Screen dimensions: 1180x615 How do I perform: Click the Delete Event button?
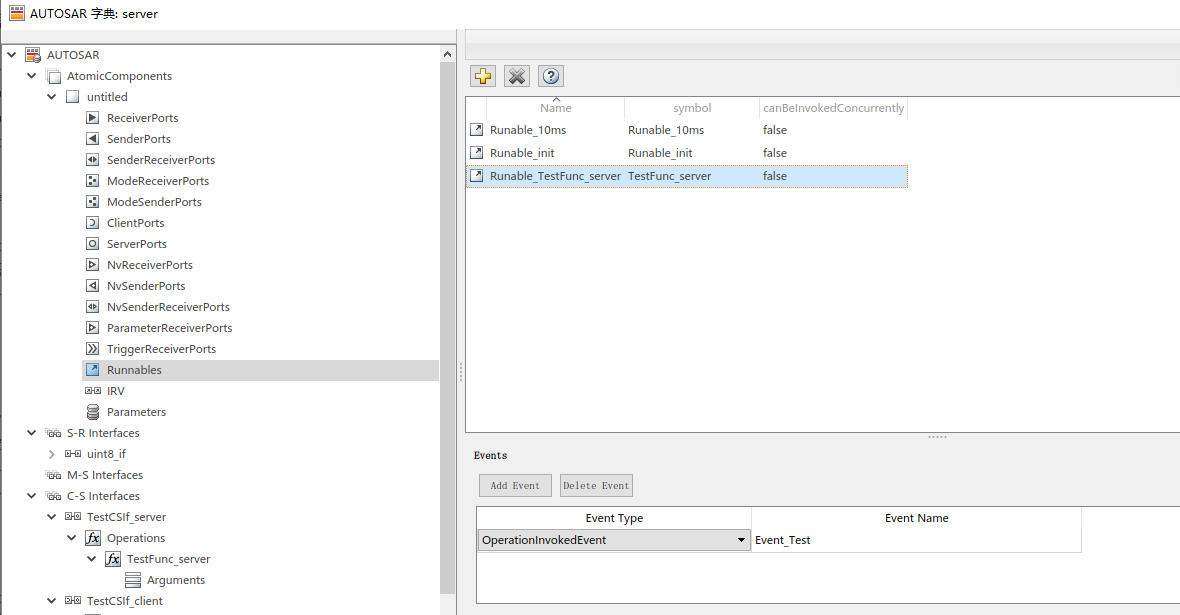596,485
